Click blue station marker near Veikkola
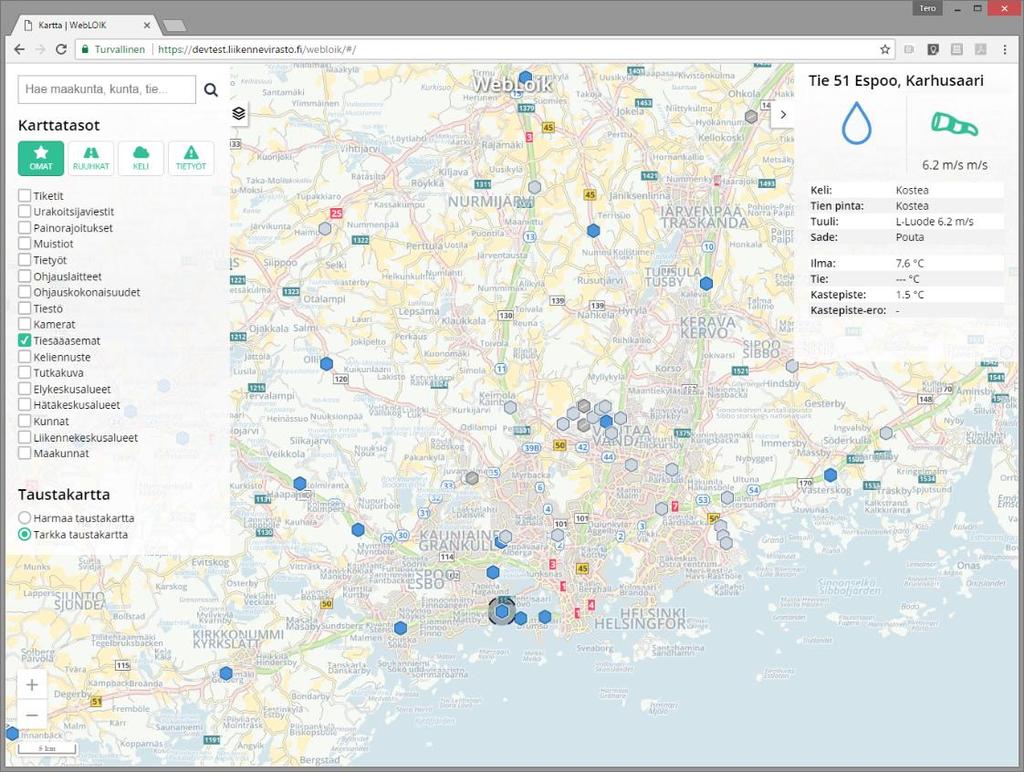 point(300,484)
